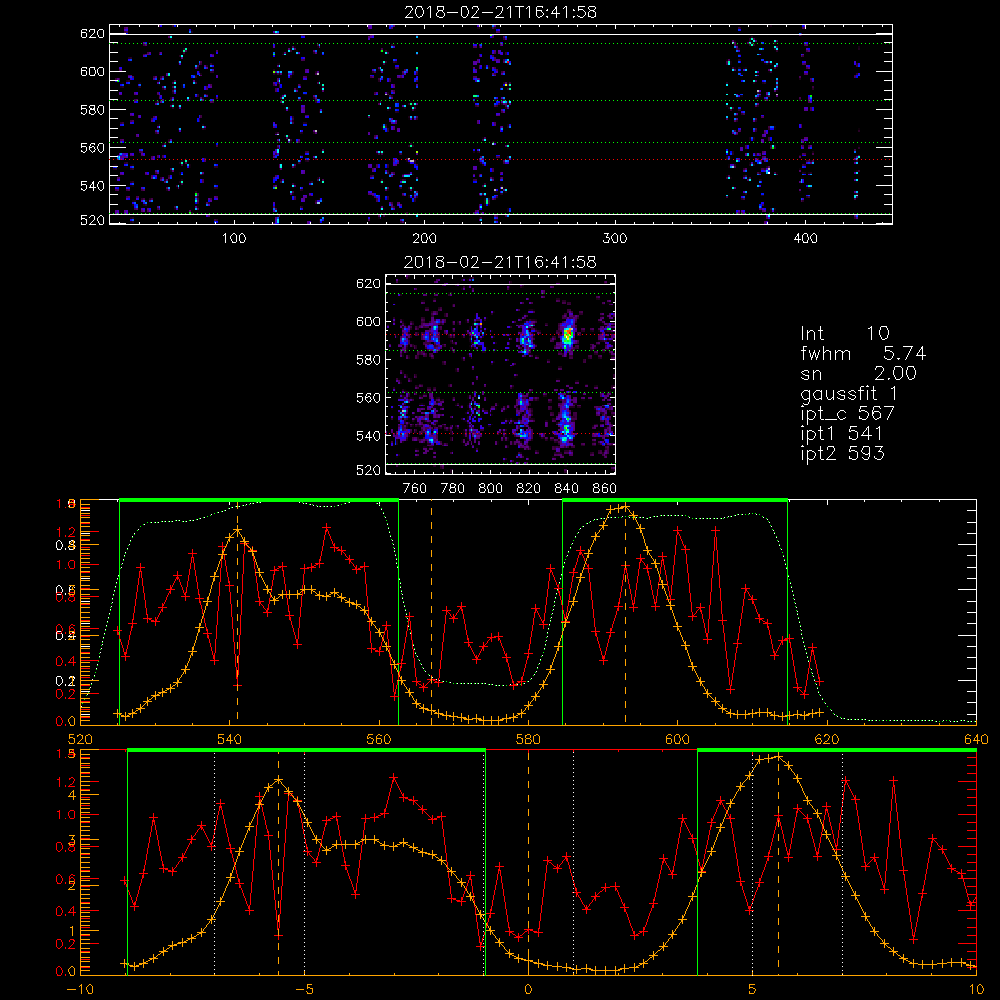Select the 'fwhm 5.74' parameter line
Screen dimensions: 1000x1000
[863, 353]
